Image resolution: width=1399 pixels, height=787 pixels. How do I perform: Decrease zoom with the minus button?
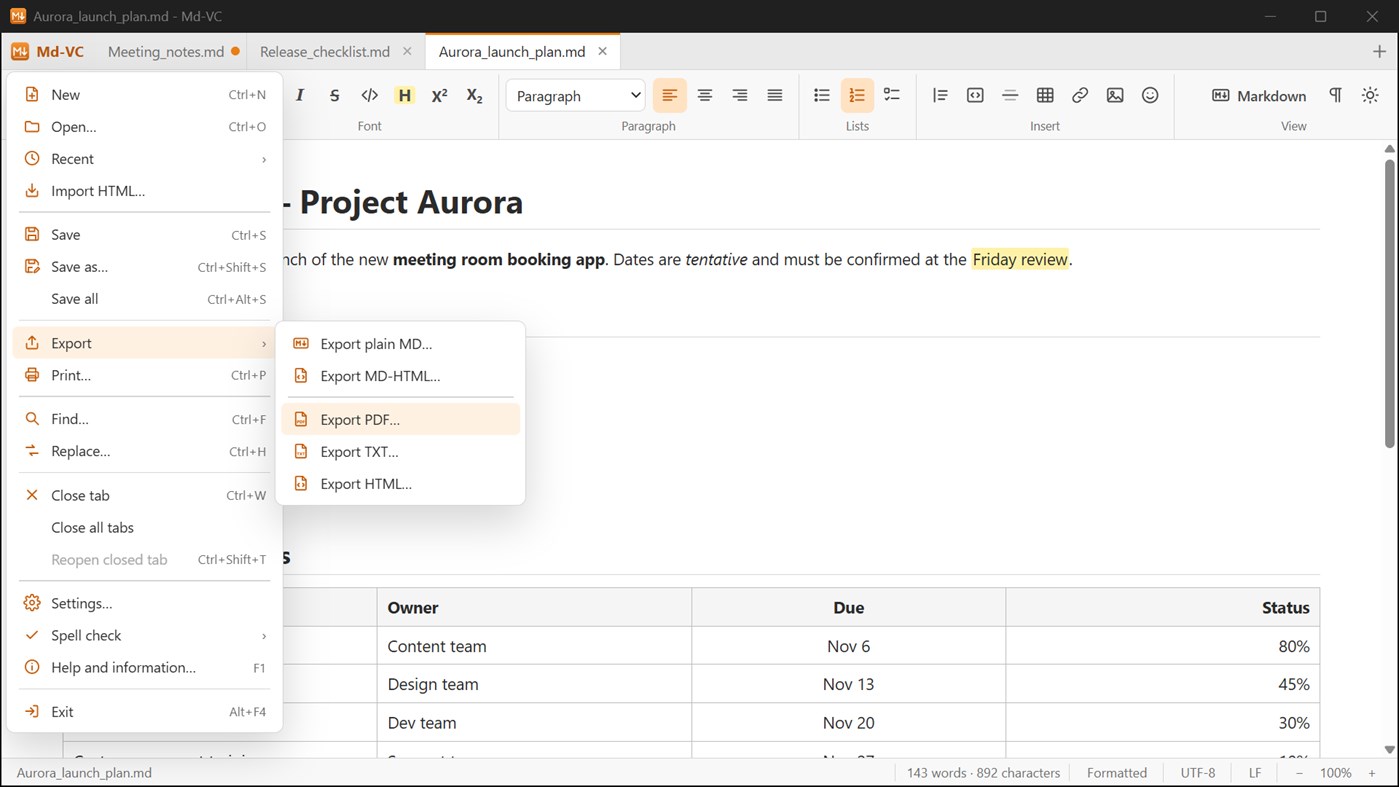tap(1299, 773)
